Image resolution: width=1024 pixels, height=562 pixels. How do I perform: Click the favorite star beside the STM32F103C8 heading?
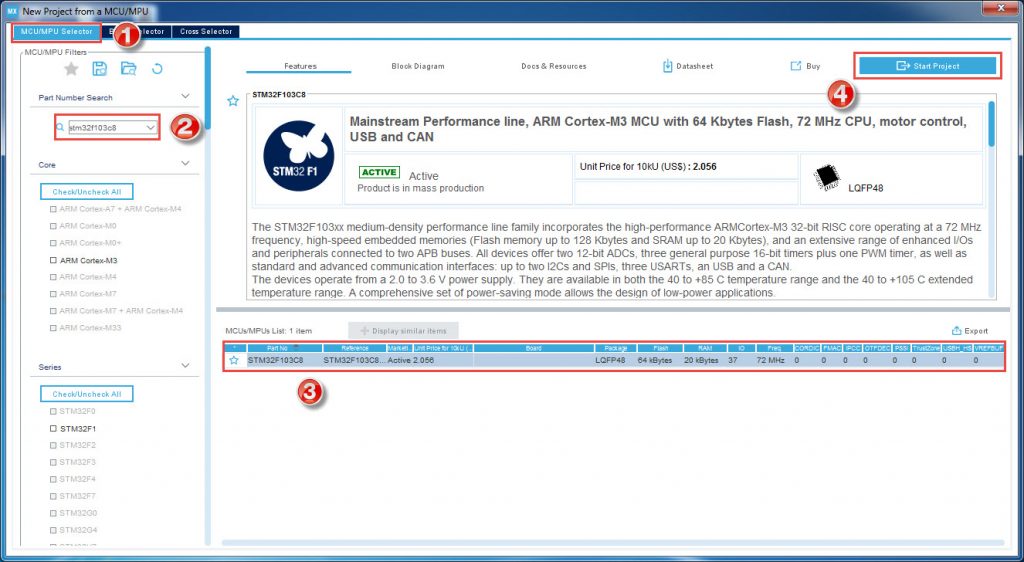point(233,101)
